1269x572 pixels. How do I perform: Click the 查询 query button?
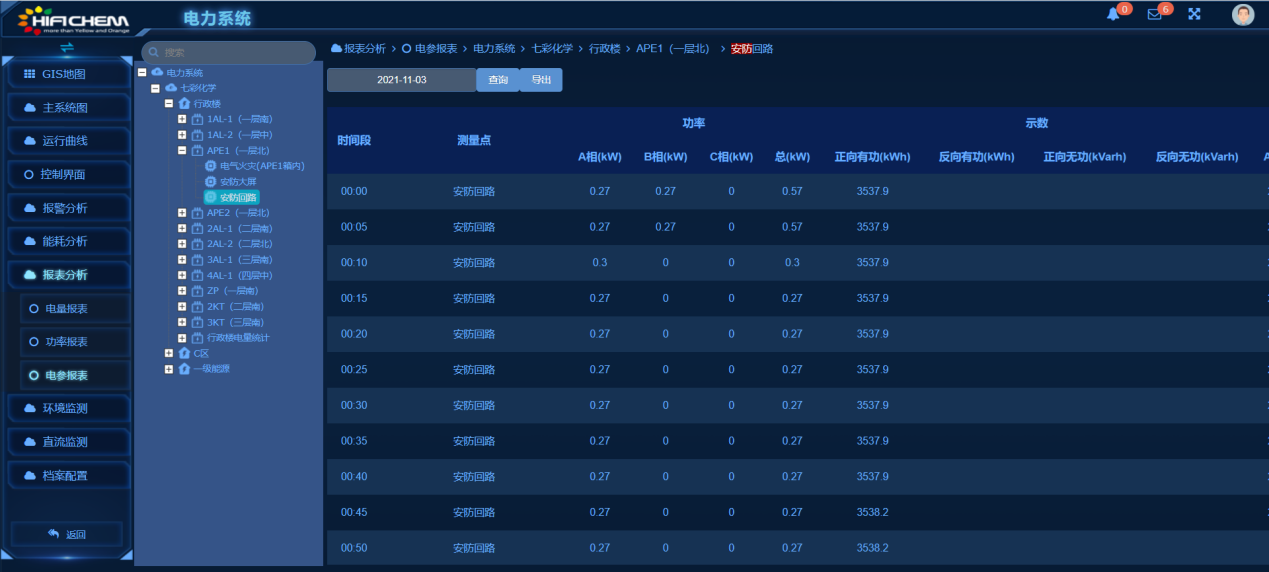pyautogui.click(x=497, y=80)
